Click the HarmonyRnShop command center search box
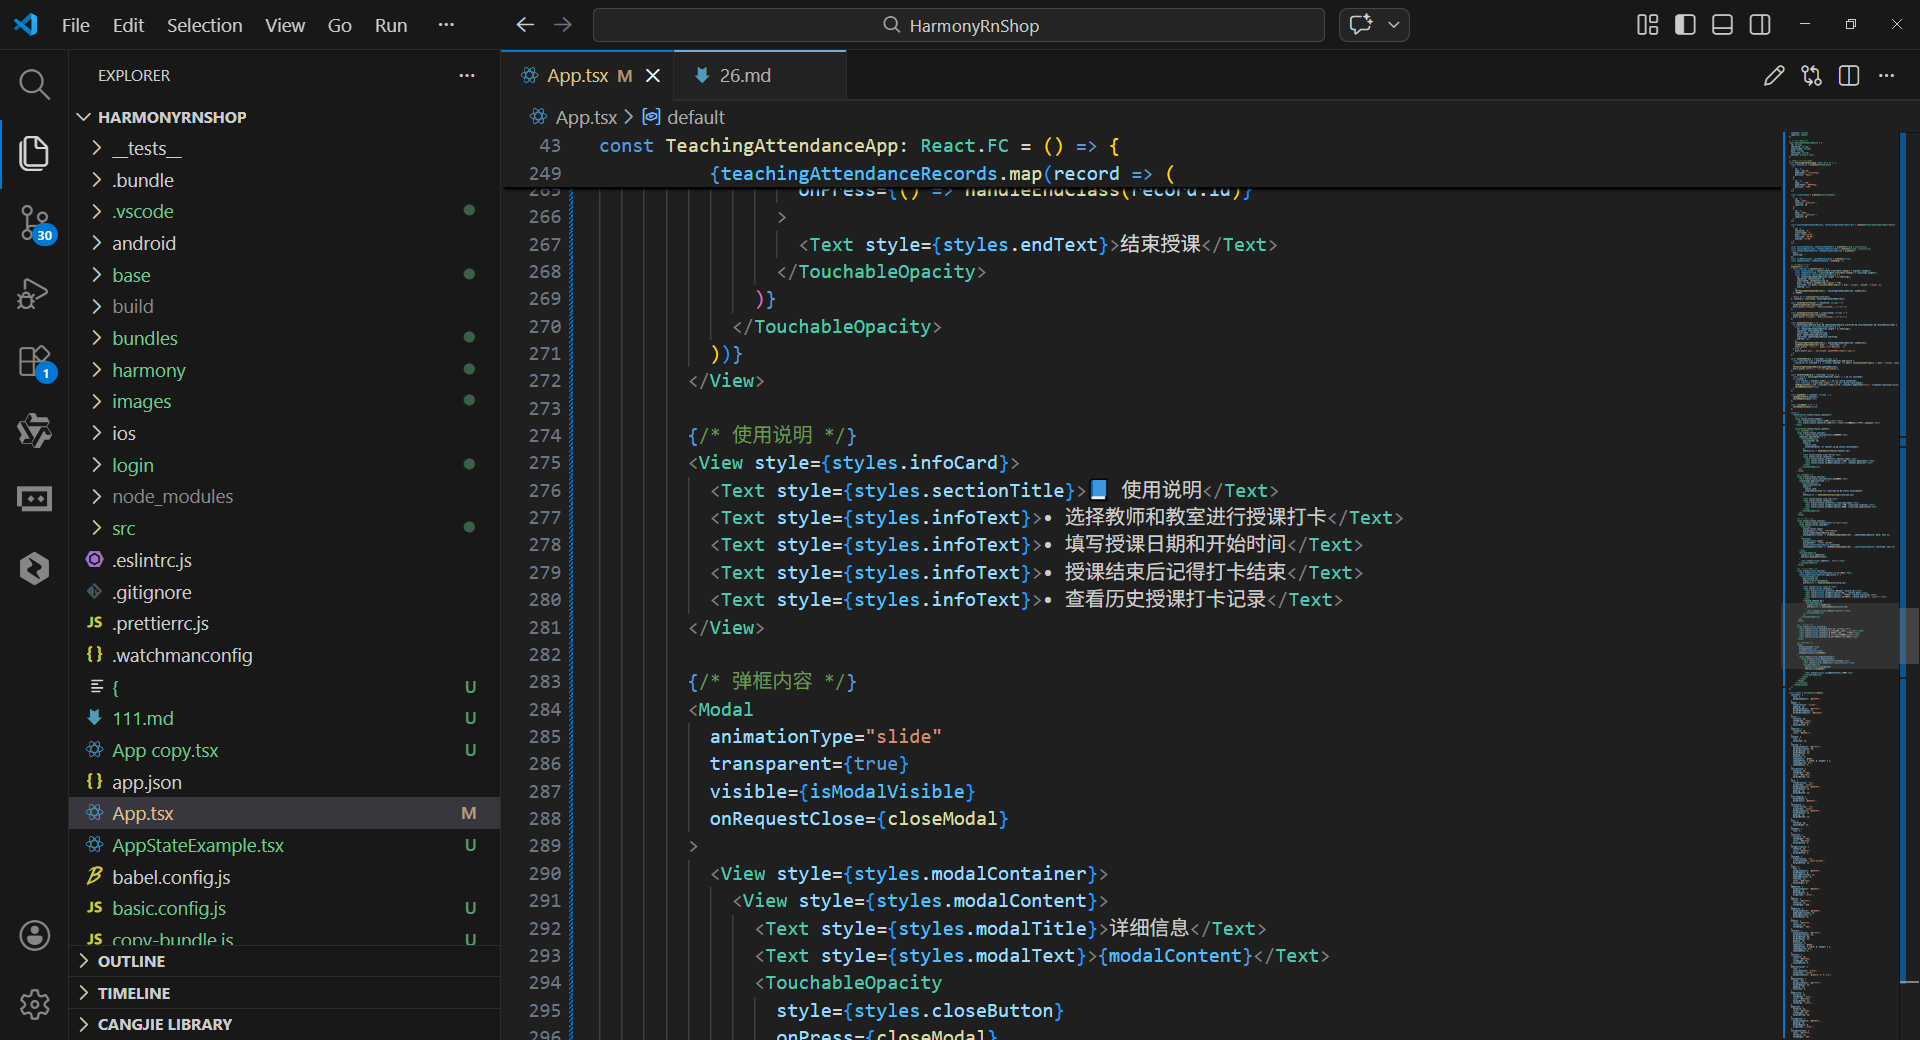The height and width of the screenshot is (1040, 1920). click(958, 25)
